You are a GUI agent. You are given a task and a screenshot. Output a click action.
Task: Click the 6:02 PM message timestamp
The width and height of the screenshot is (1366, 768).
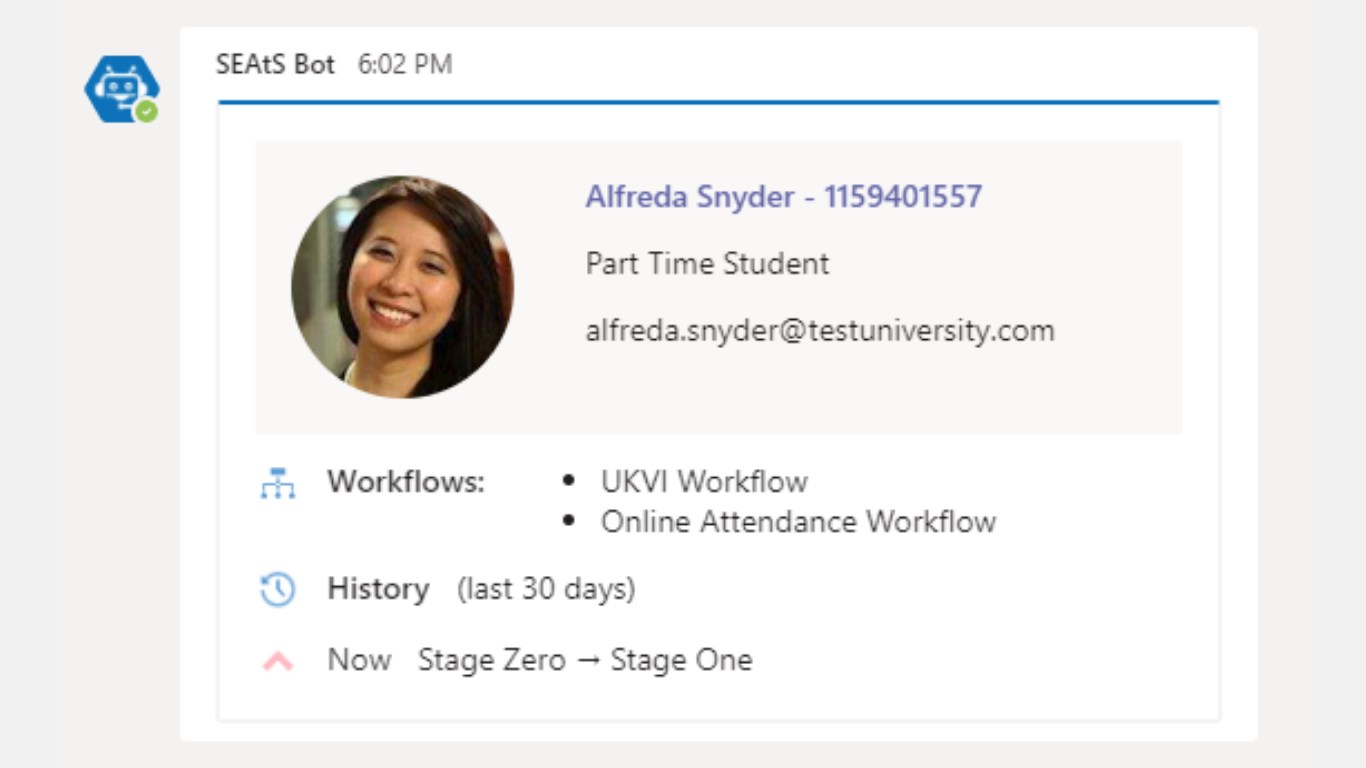405,65
